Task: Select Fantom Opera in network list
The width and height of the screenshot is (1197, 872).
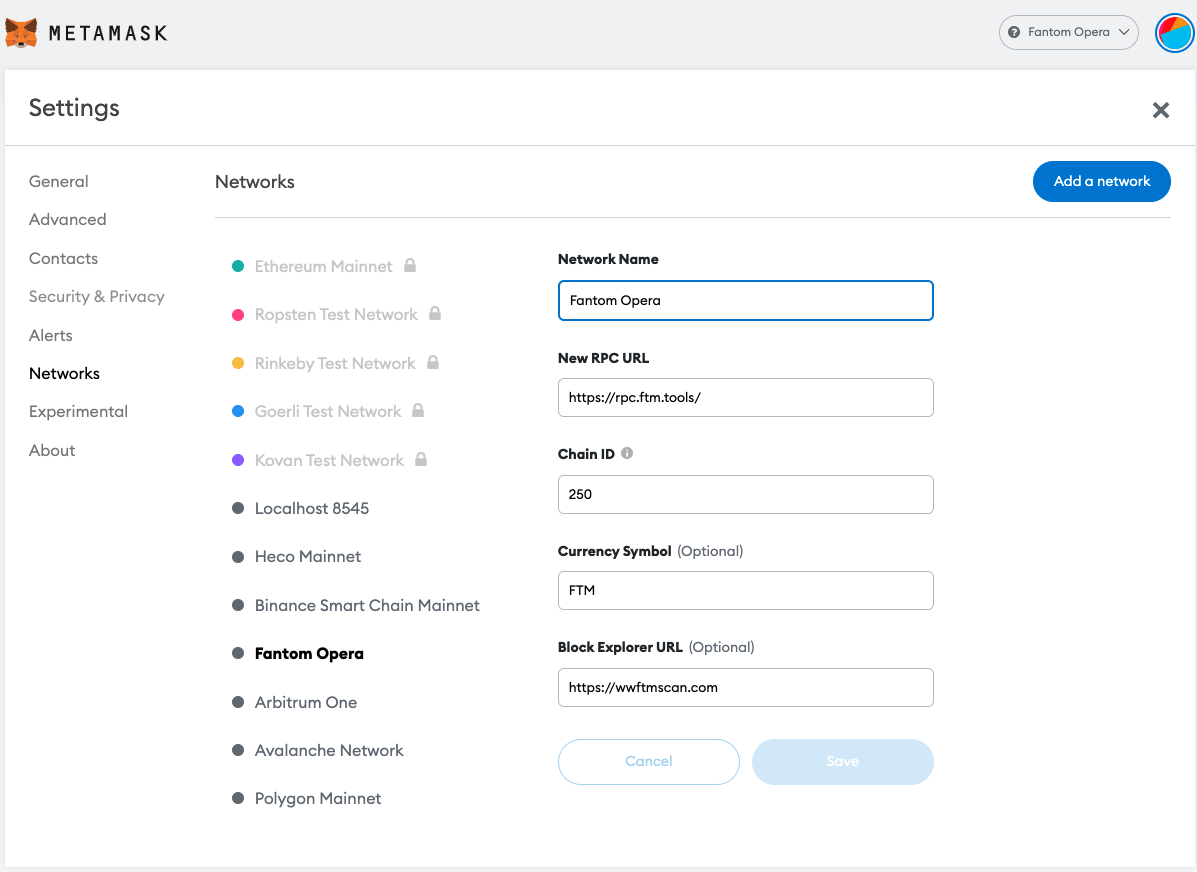Action: pyautogui.click(x=309, y=653)
